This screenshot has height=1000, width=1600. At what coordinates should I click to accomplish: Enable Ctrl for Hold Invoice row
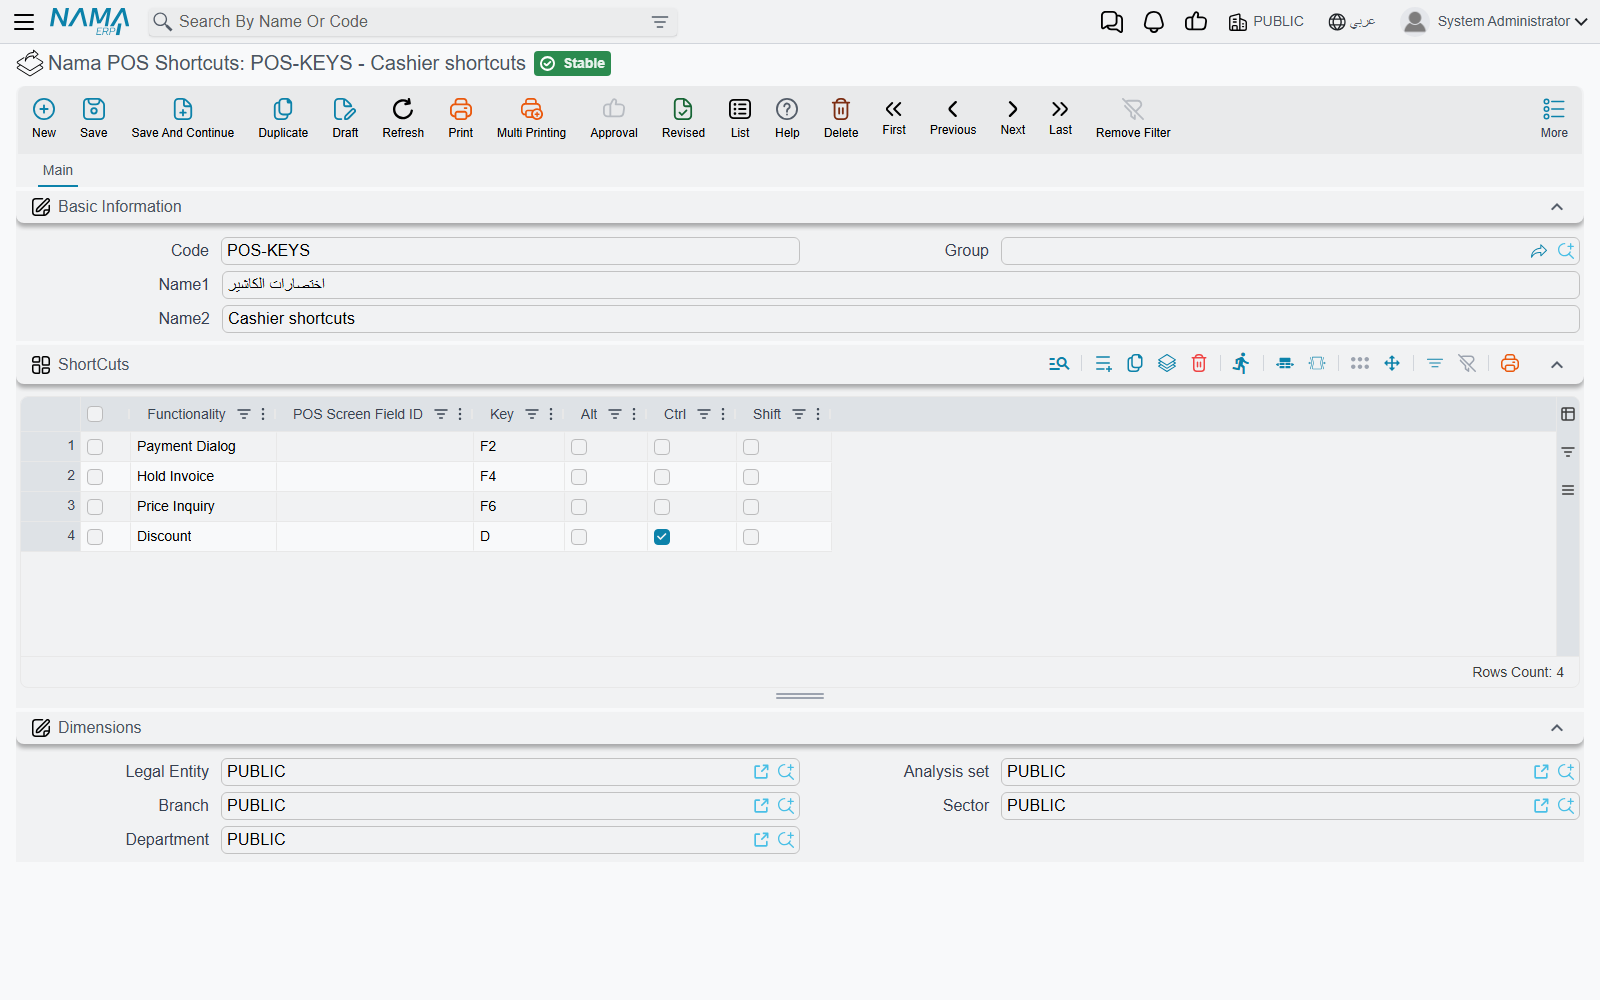[662, 477]
